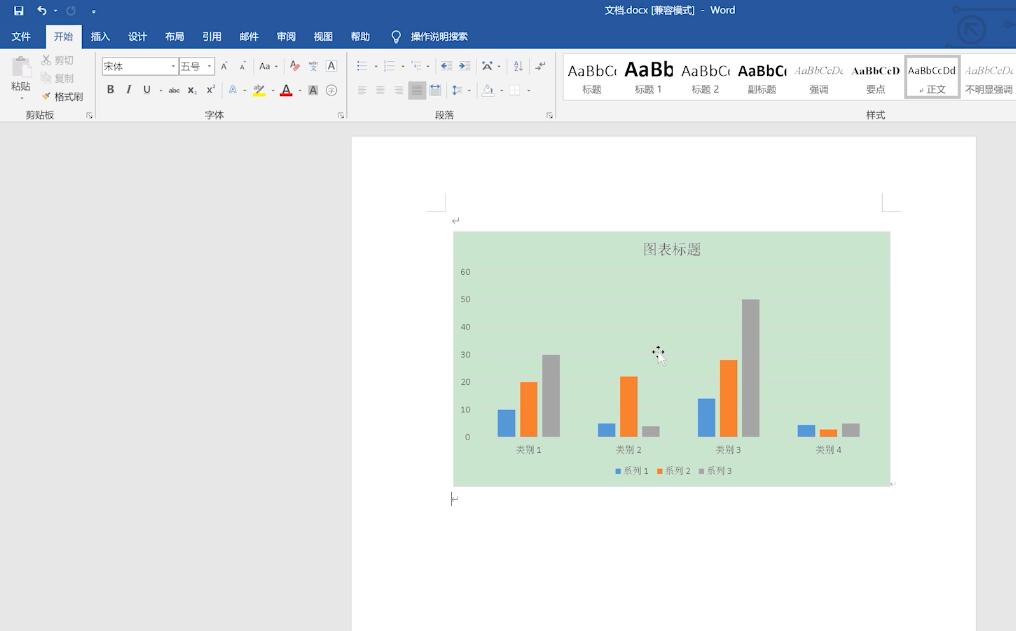1016x631 pixels.
Task: Click the lightbulb Tell Me icon
Action: (x=396, y=37)
